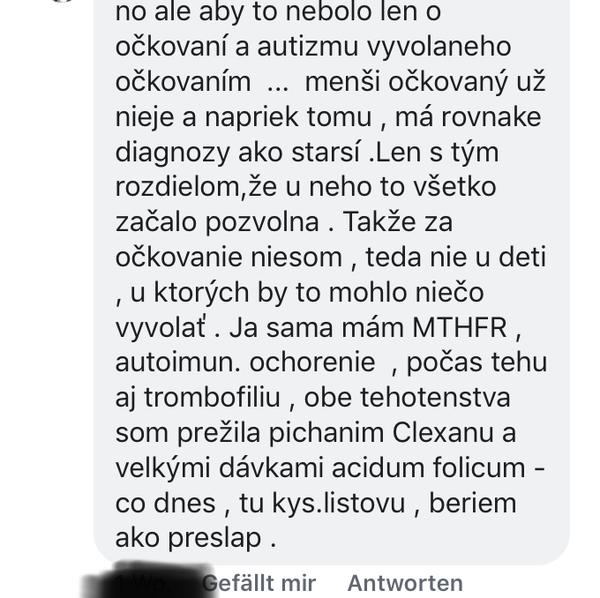
Task: Select the word "pozvolna" in the comment
Action: [262, 223]
